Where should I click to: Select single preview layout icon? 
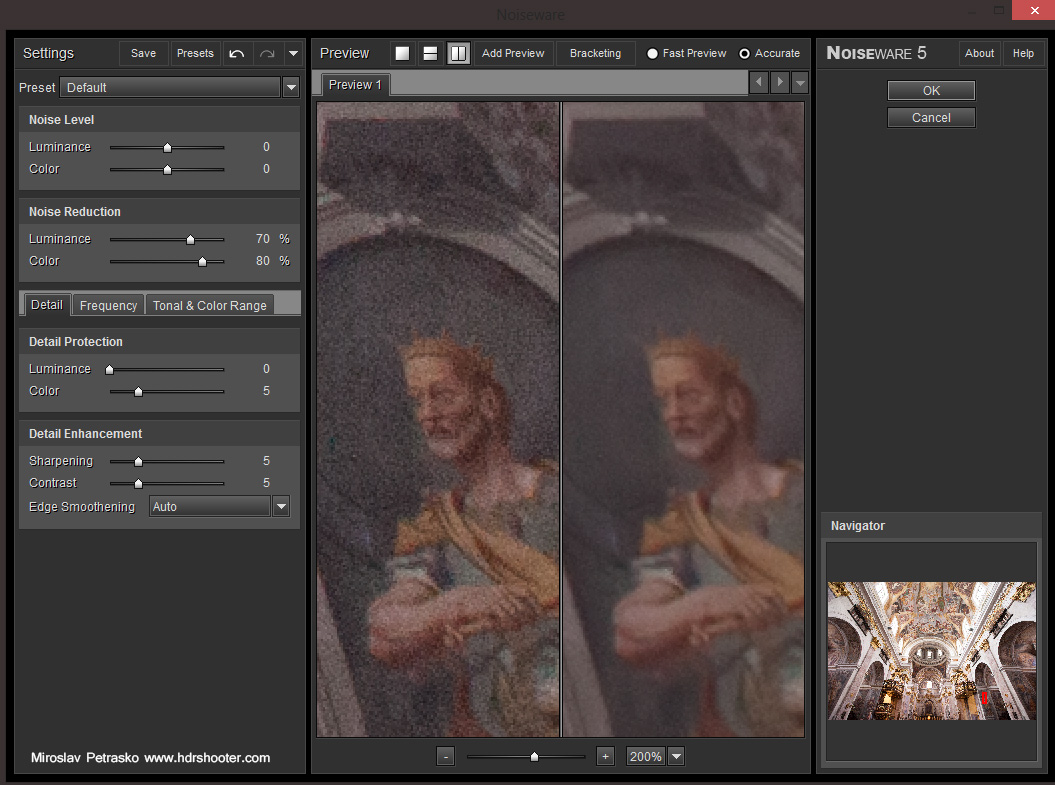tap(402, 53)
